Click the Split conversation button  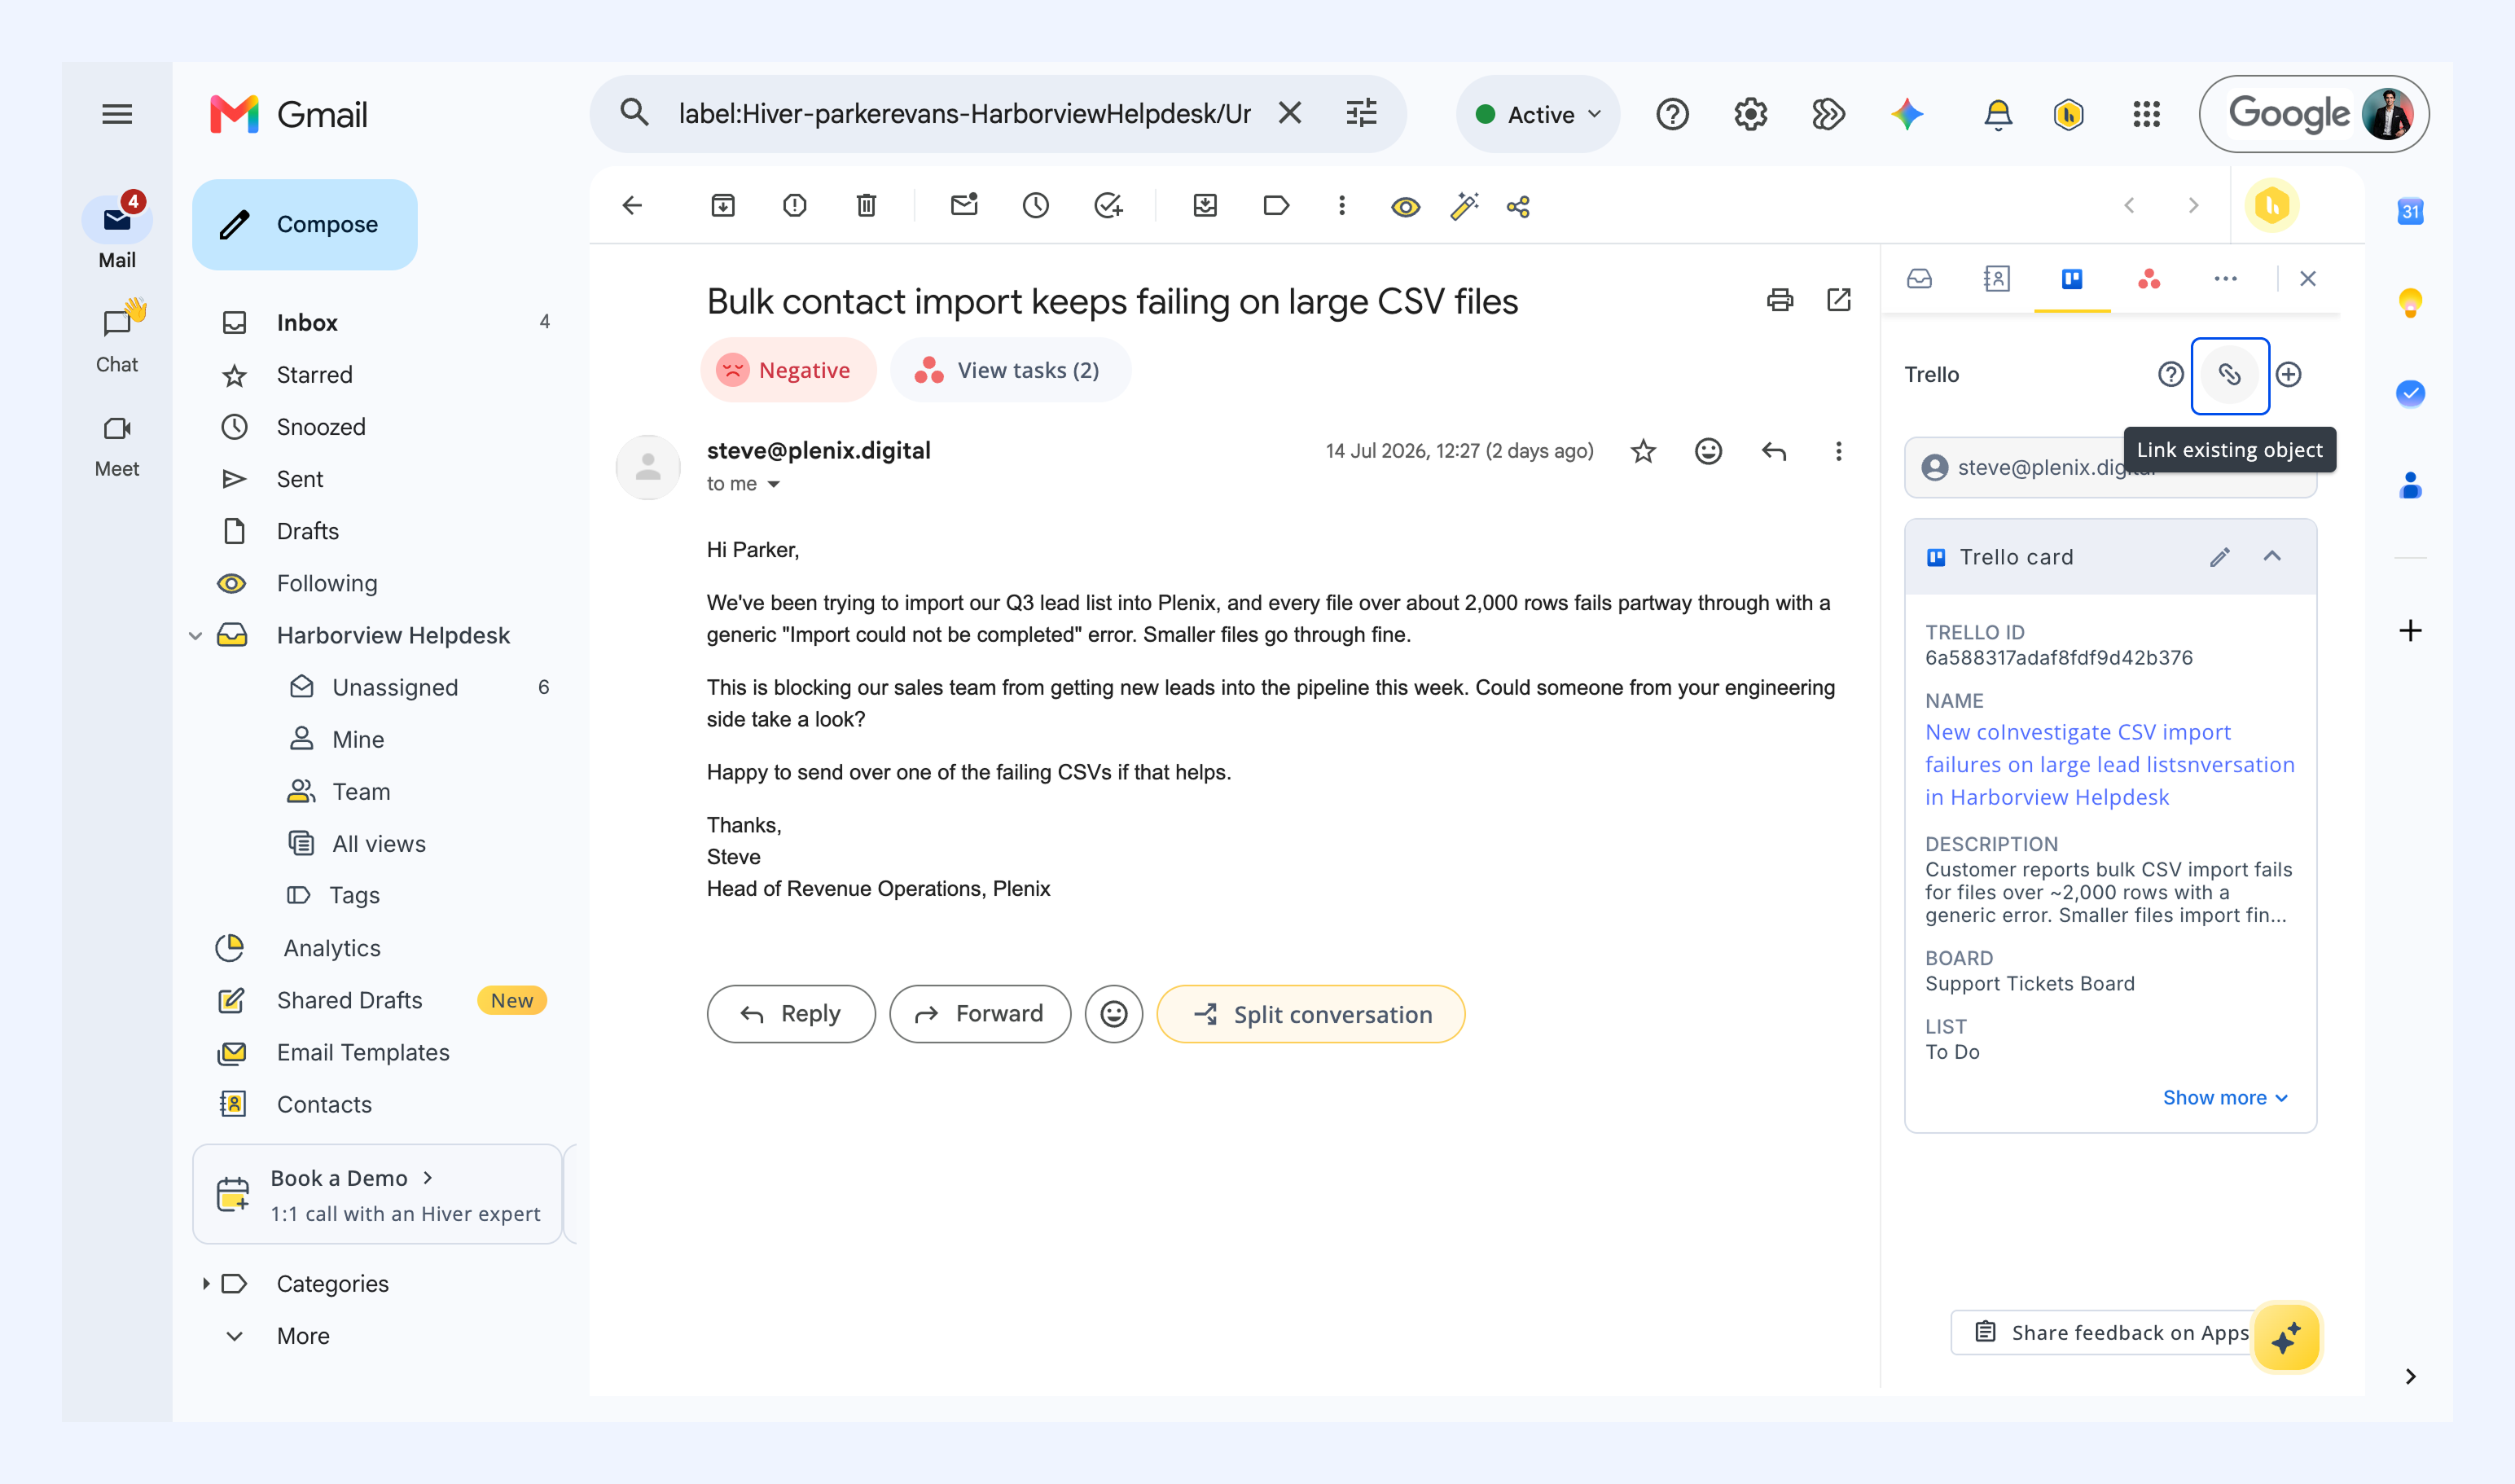click(x=1311, y=1014)
